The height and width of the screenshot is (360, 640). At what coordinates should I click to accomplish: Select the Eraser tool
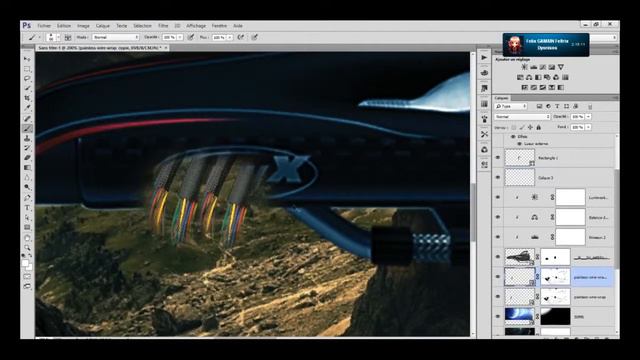pos(27,158)
